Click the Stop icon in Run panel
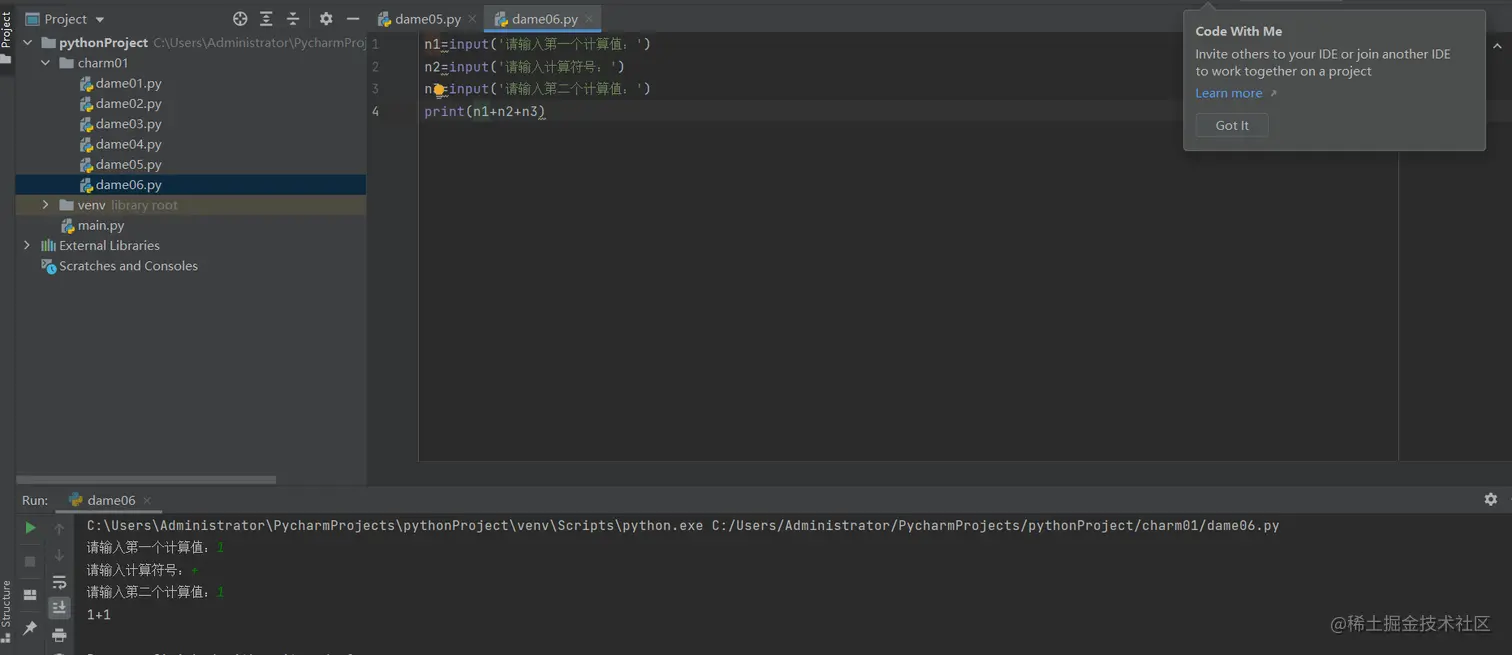 coord(30,561)
